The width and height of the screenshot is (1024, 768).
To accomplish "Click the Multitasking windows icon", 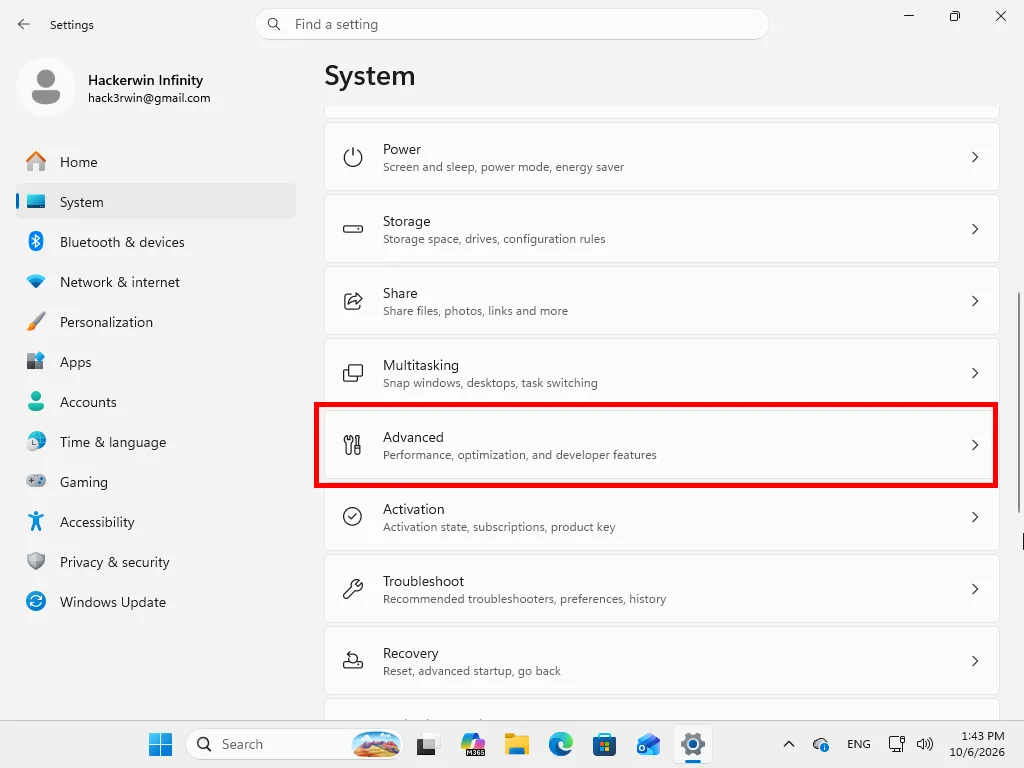I will click(353, 373).
